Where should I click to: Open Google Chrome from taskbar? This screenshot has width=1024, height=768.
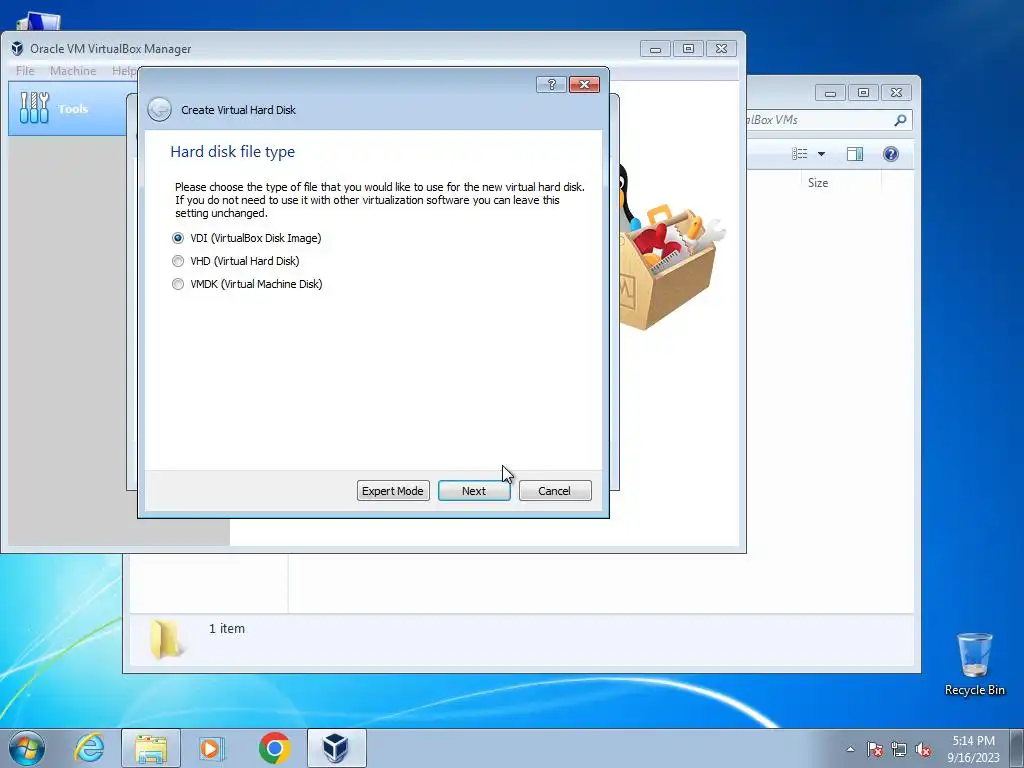[x=274, y=748]
